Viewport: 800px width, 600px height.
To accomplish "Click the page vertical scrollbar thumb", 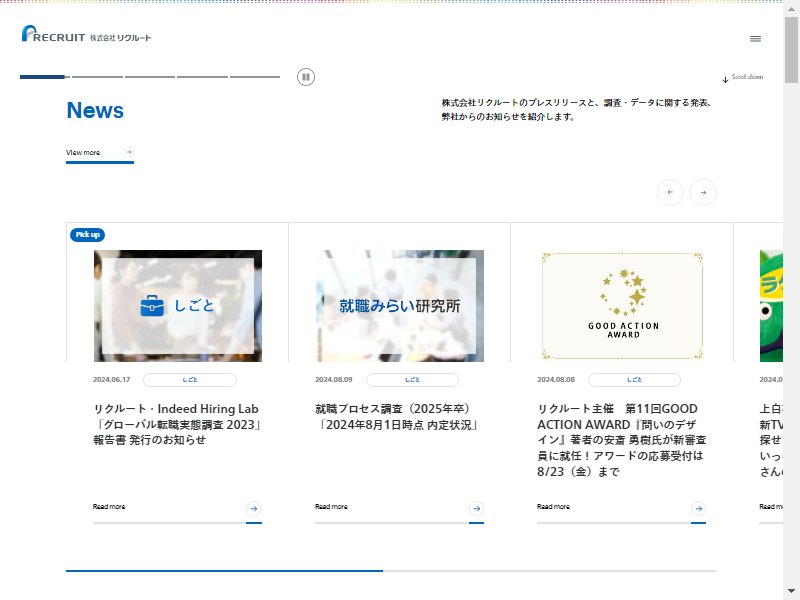I will click(x=791, y=49).
